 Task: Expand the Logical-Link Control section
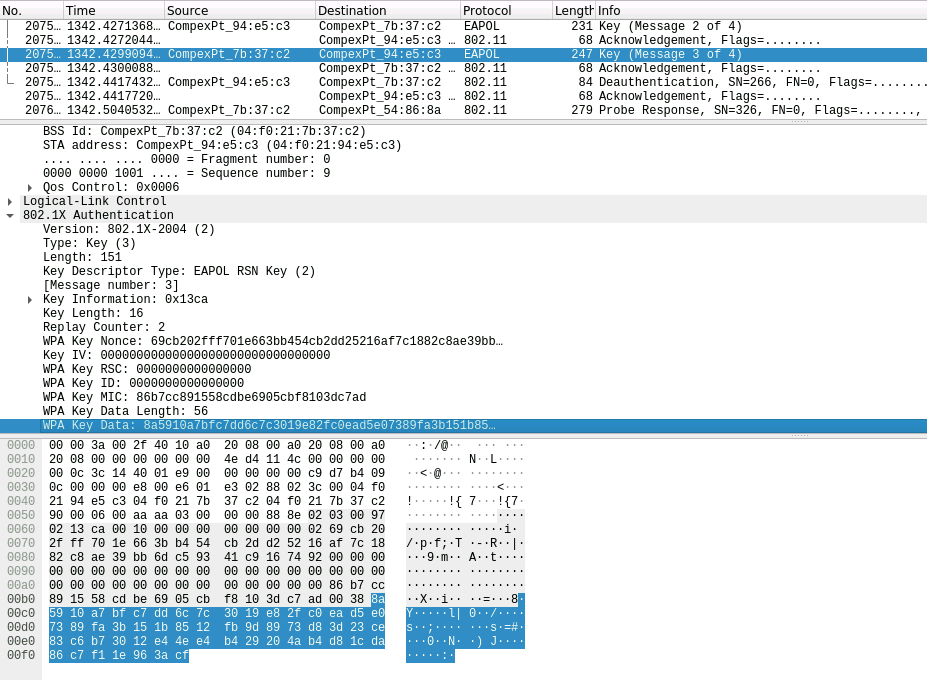point(10,202)
